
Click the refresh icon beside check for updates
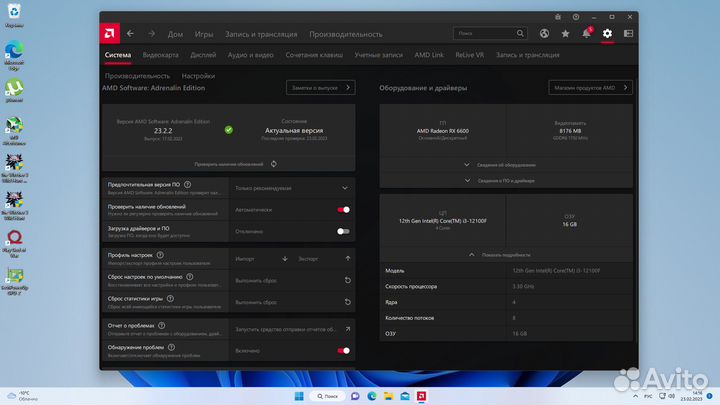click(x=274, y=164)
